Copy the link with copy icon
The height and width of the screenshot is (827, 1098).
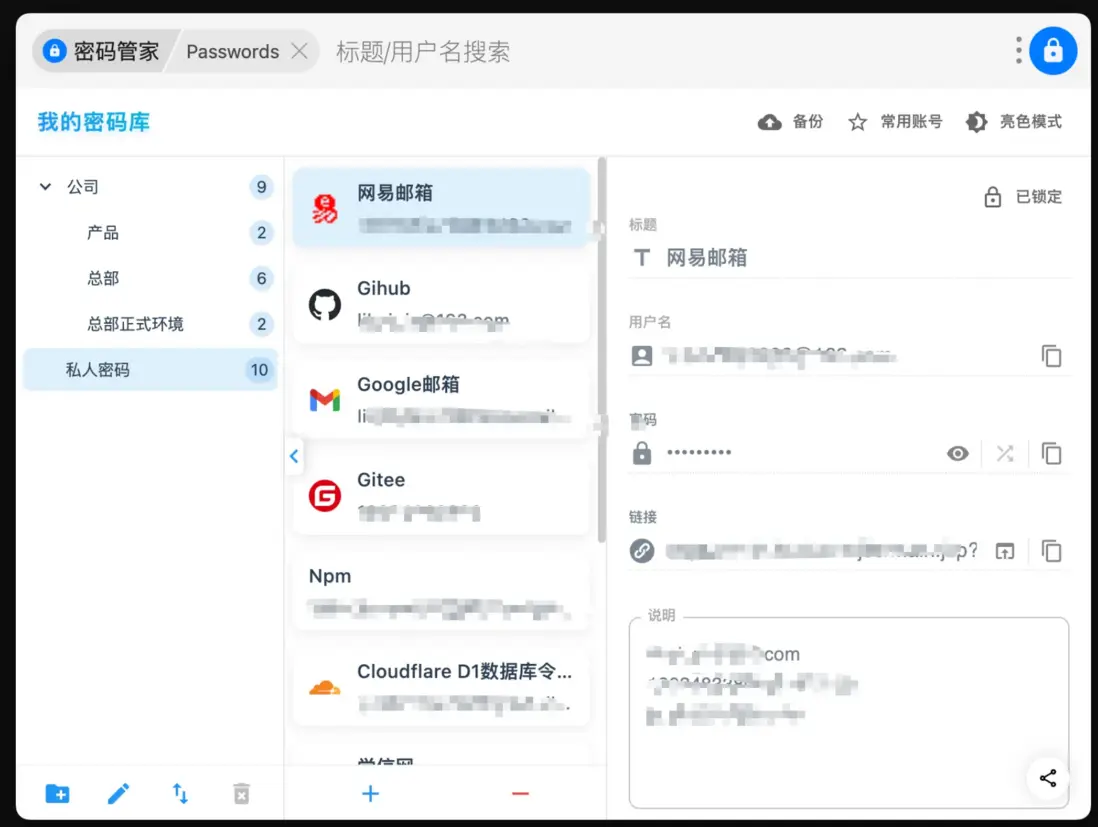[x=1051, y=551]
